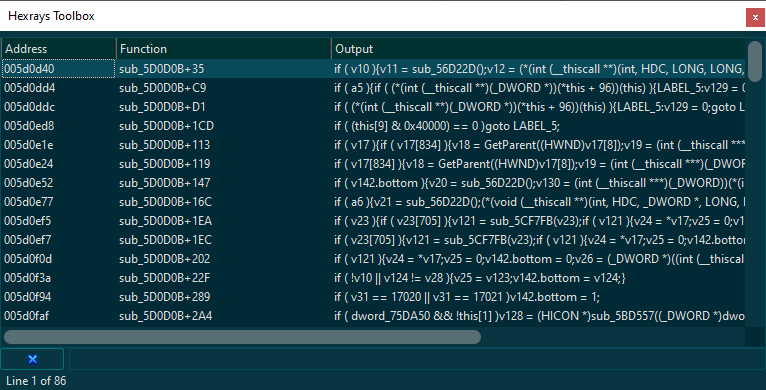Select address 005d0faf

pos(27,316)
